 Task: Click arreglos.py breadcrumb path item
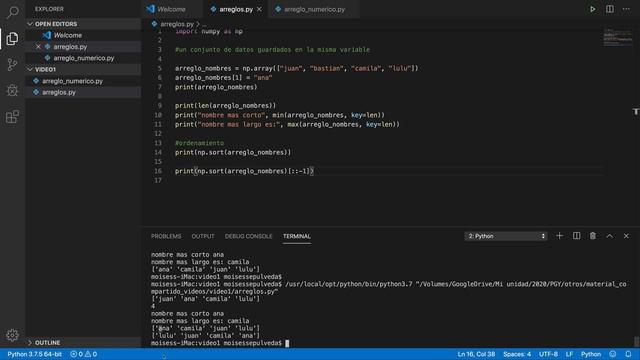[177, 24]
